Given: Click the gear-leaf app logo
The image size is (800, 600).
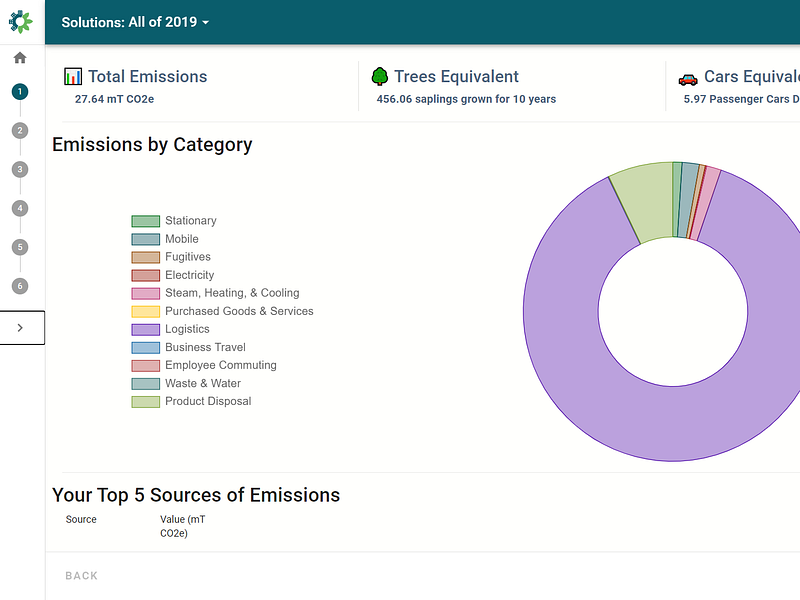Looking at the screenshot, I should point(21,21).
